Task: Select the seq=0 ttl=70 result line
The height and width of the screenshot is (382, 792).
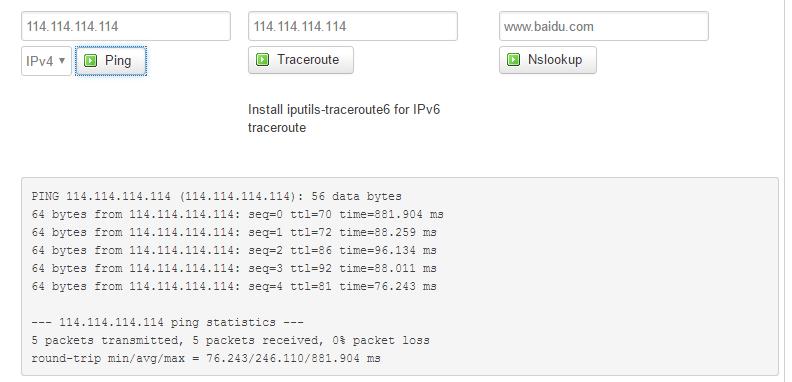Action: click(x=237, y=214)
